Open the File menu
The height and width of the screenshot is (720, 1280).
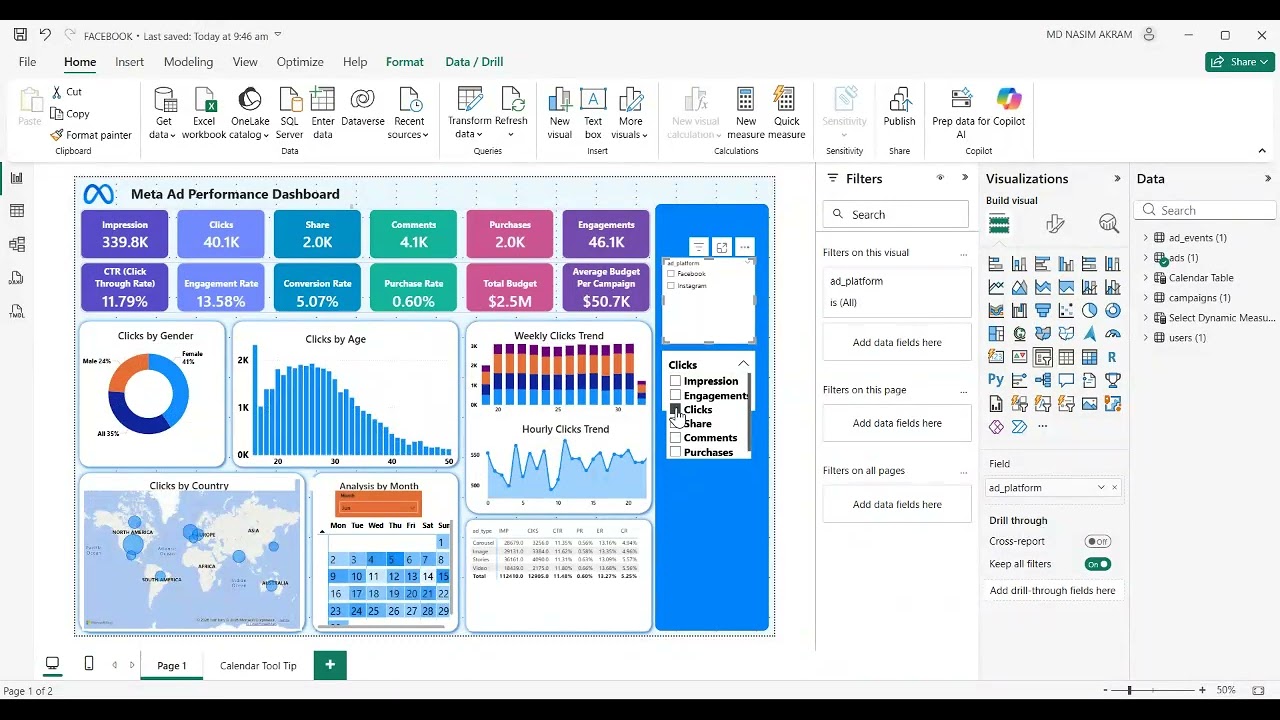click(x=27, y=62)
